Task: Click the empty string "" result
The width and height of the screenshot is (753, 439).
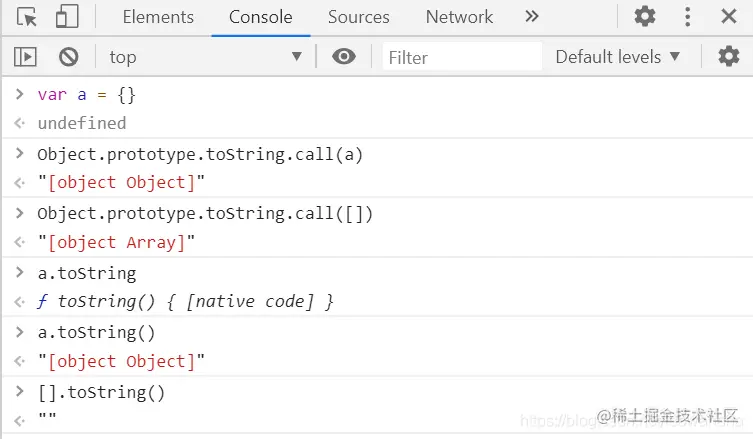Action: pos(47,417)
